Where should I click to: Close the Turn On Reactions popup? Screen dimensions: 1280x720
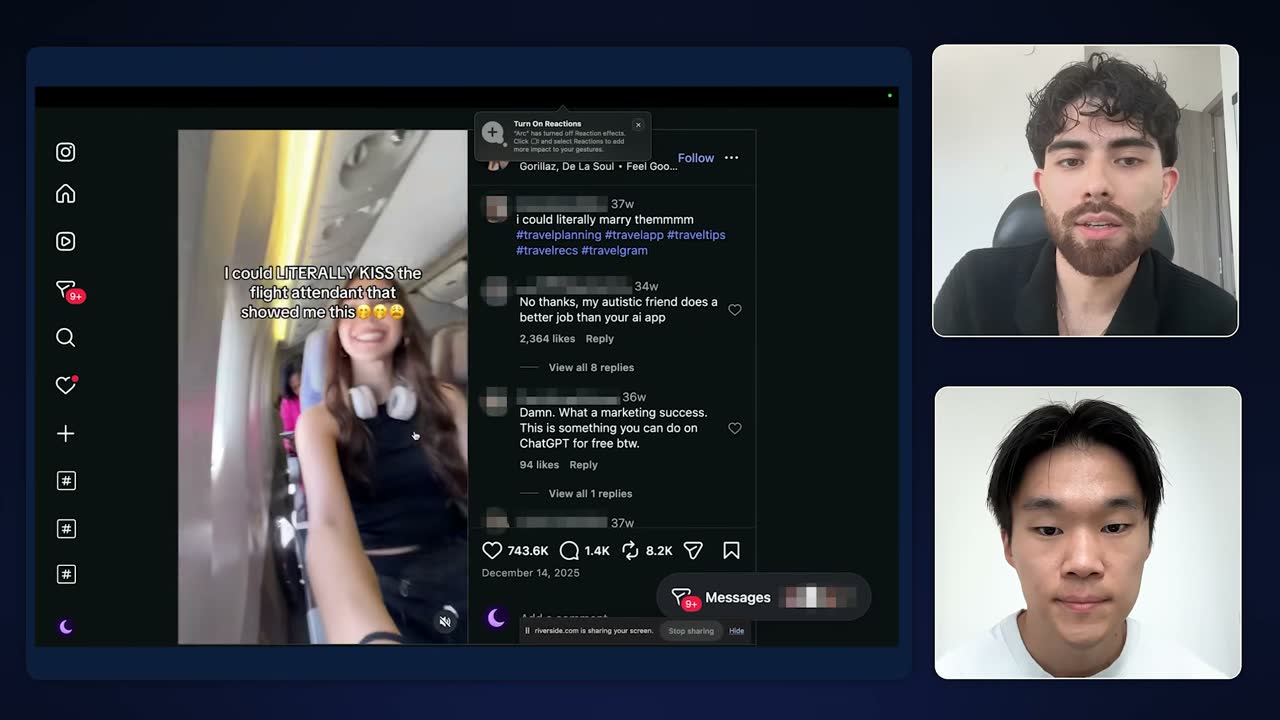point(638,125)
